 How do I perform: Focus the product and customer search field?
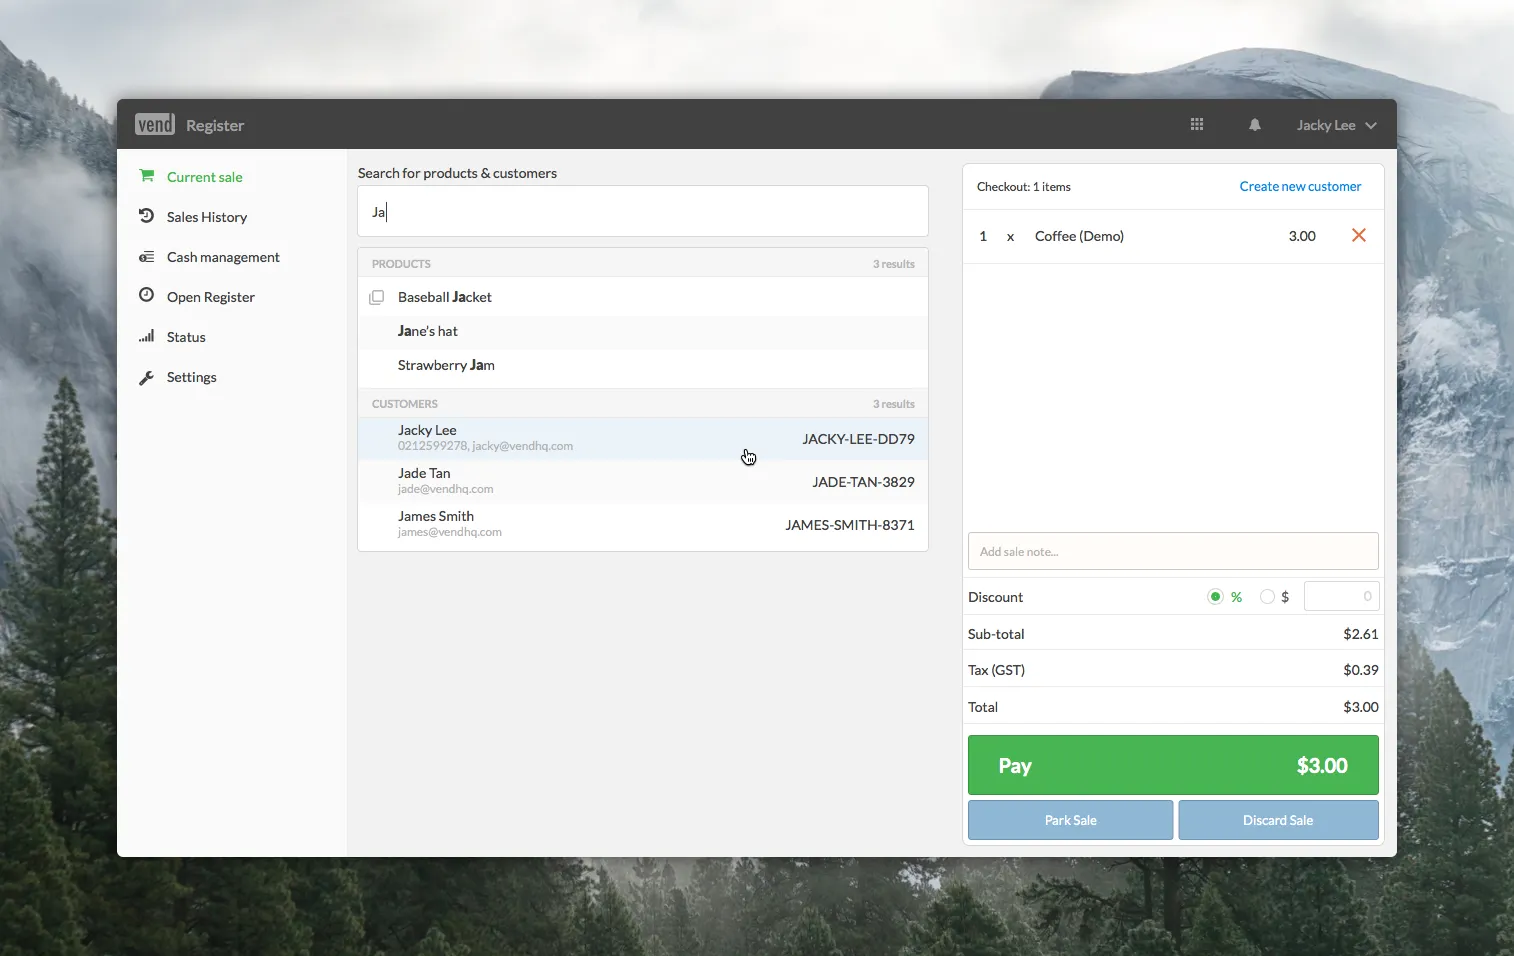[x=643, y=211]
